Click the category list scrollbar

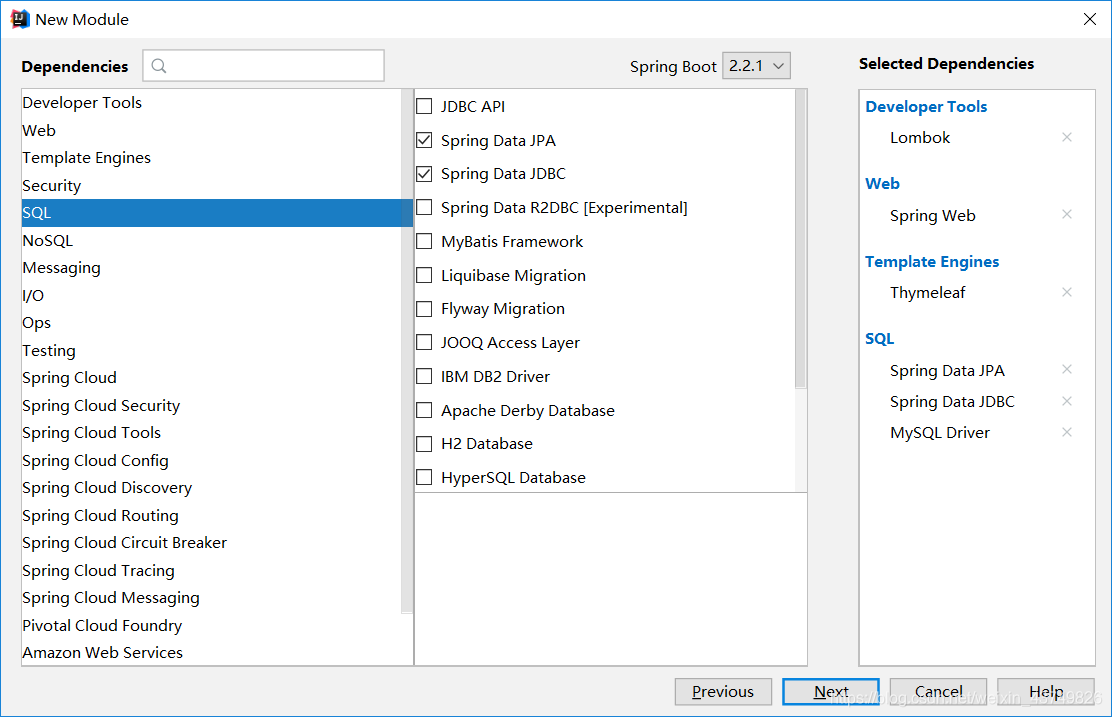[x=407, y=351]
